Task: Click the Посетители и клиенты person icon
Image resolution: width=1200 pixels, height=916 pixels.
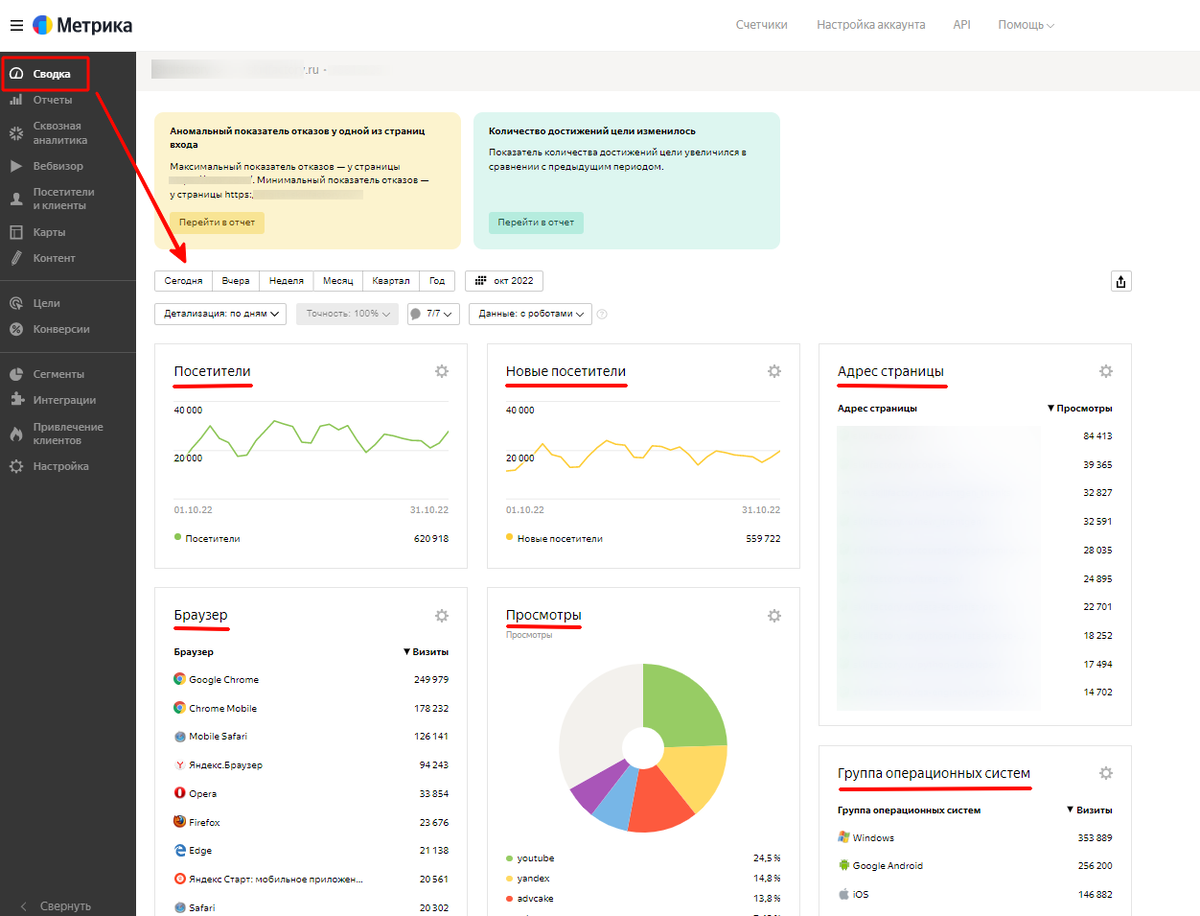Action: (17, 199)
